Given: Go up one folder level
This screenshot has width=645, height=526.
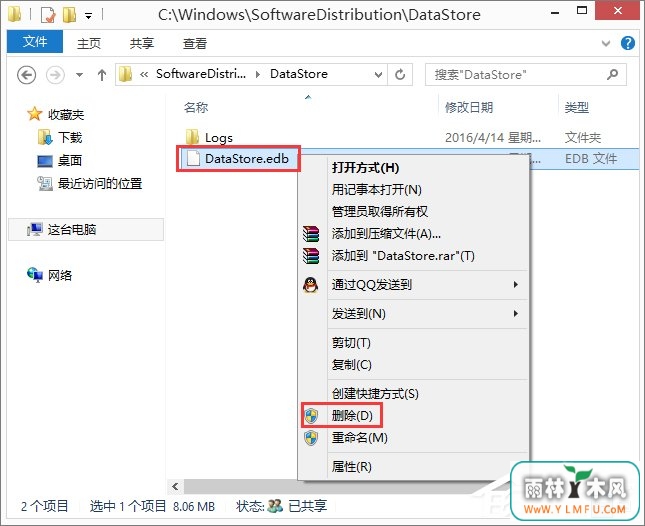Looking at the screenshot, I should pyautogui.click(x=102, y=75).
